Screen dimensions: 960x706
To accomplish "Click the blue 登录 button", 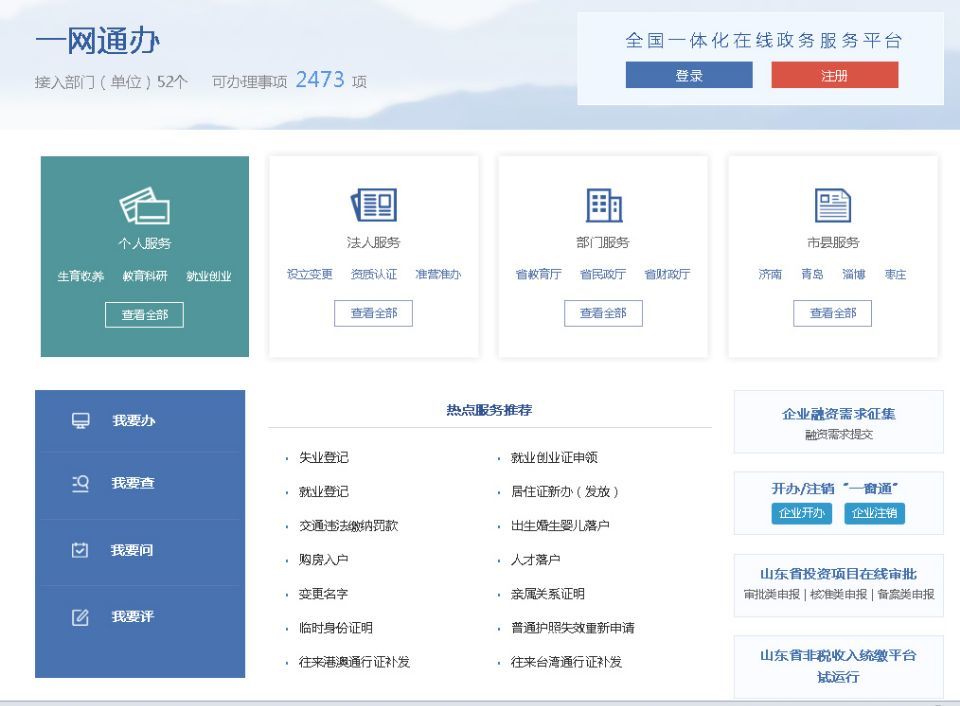I will (x=689, y=75).
